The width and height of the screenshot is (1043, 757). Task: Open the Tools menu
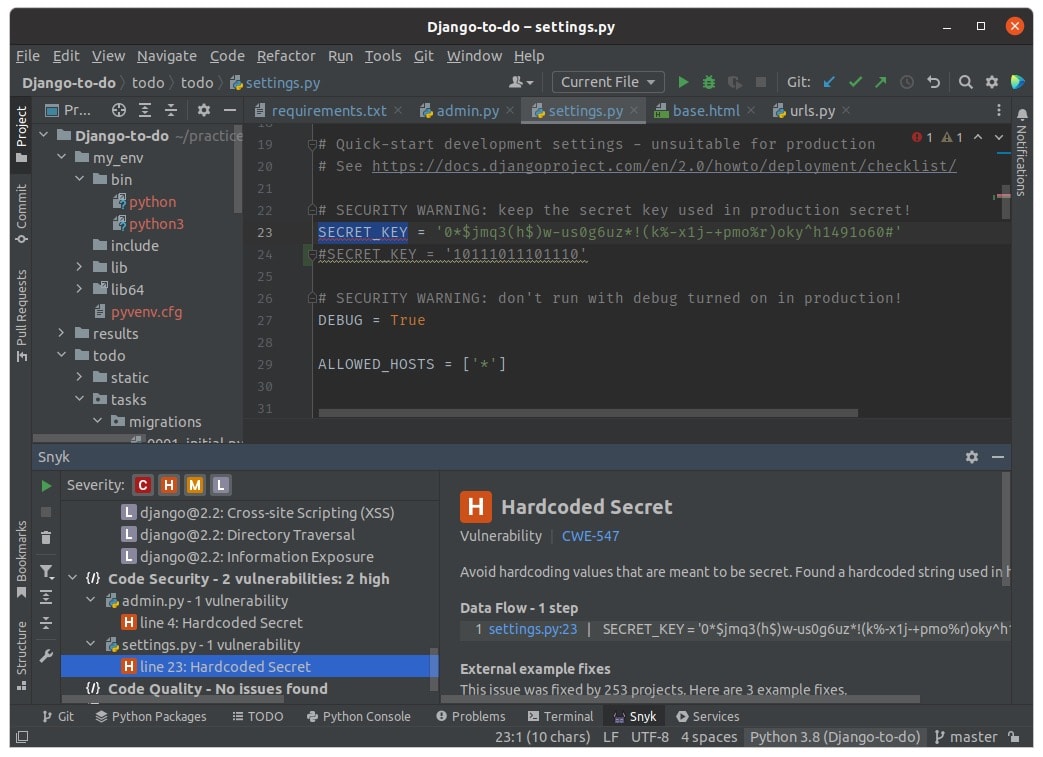382,56
